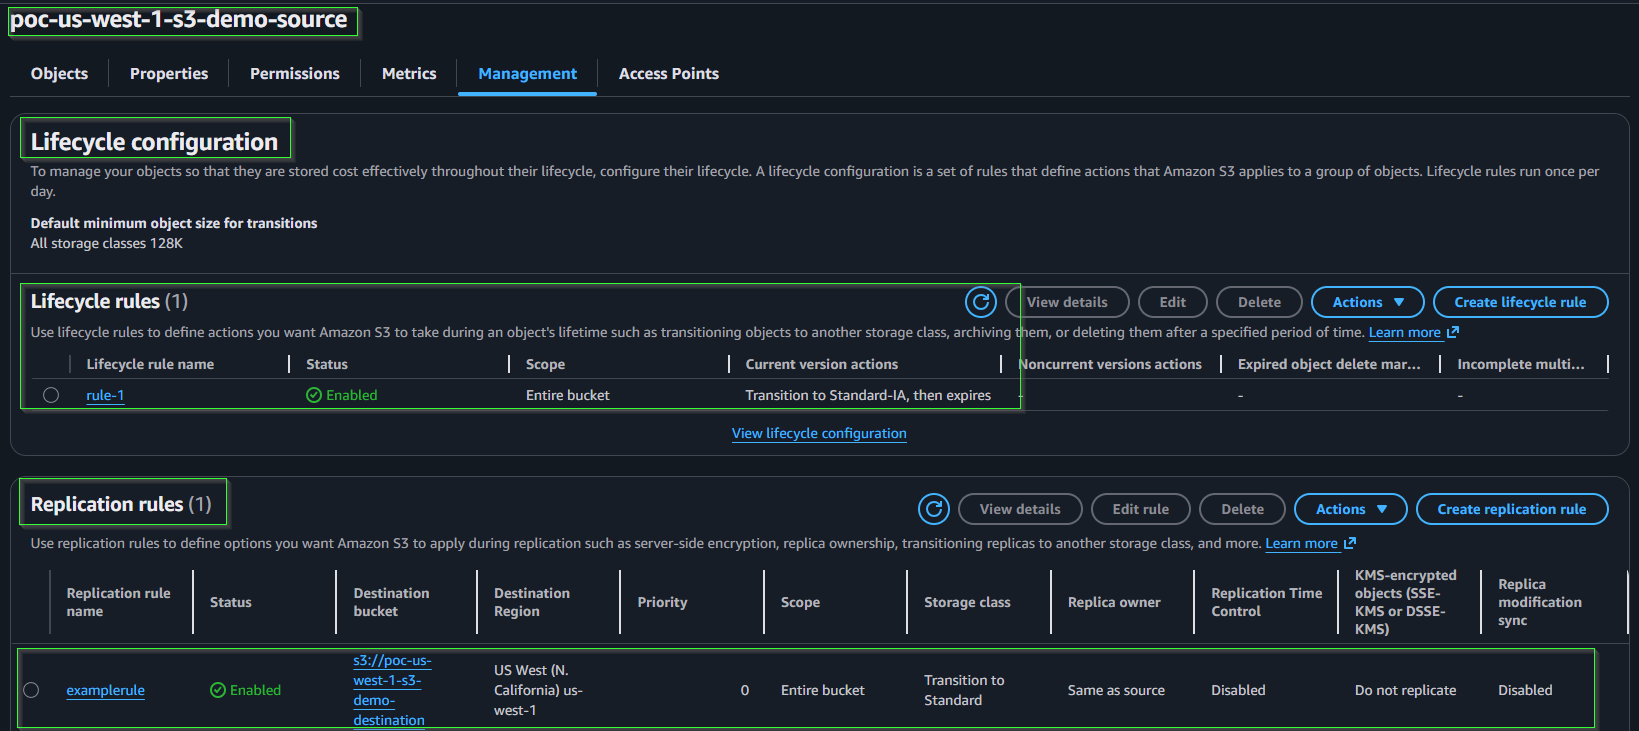Click the Edit rule button

pos(1141,509)
